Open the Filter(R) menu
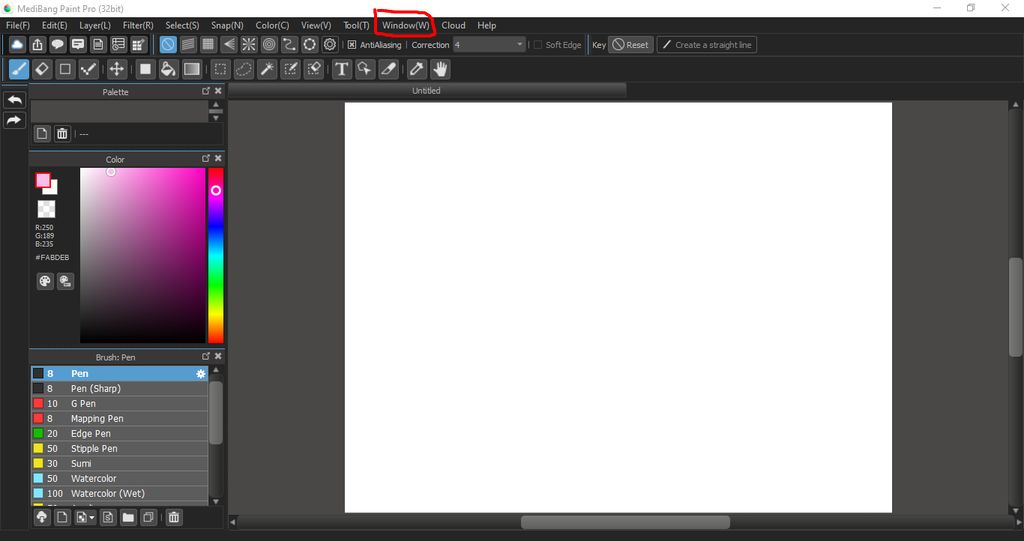Screen dimensions: 1024x541 (138, 25)
